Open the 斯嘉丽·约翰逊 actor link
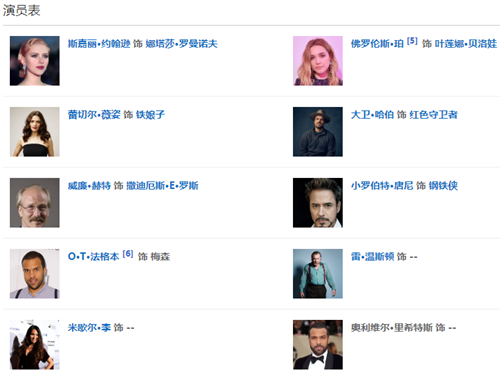Image resolution: width=500 pixels, height=379 pixels. (99, 44)
